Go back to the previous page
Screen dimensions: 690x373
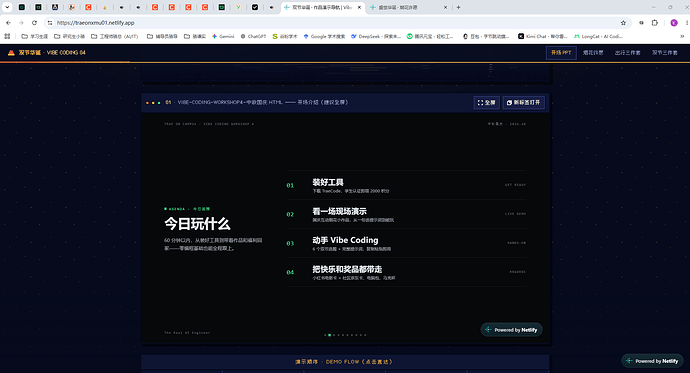click(8, 22)
